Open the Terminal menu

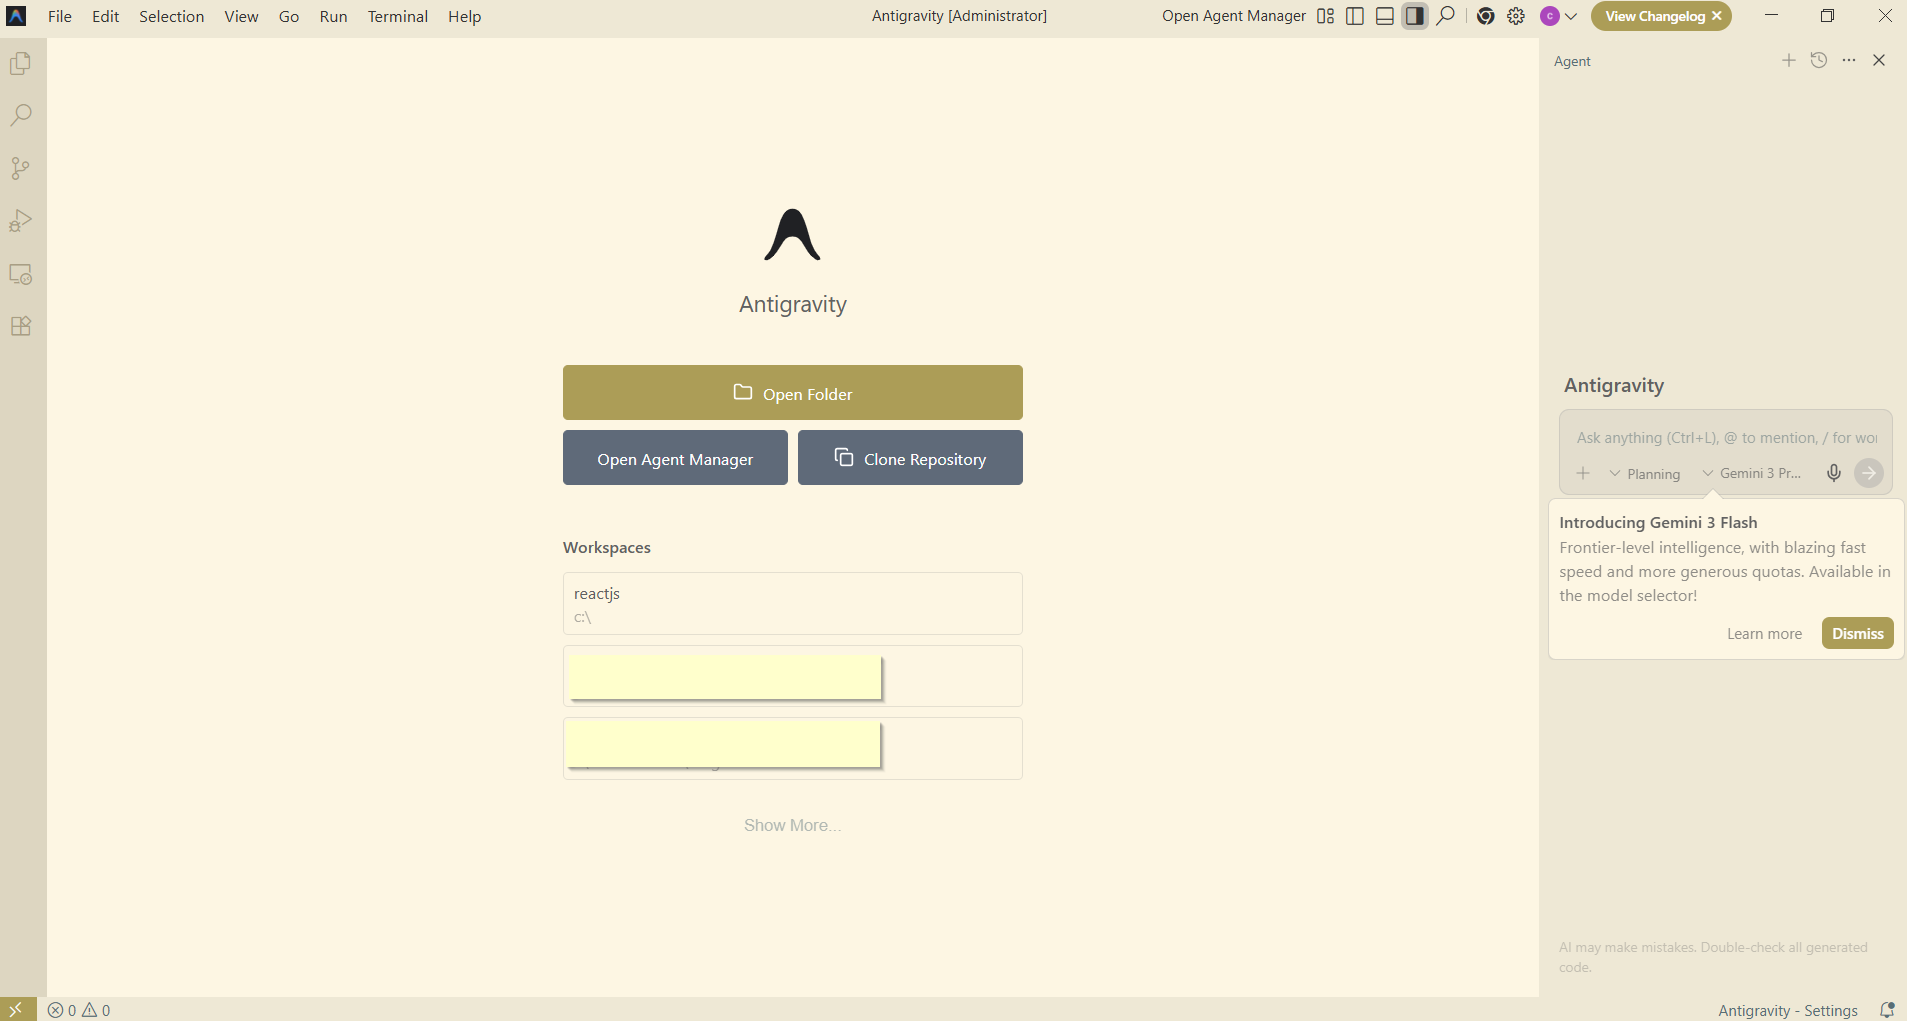[x=397, y=16]
